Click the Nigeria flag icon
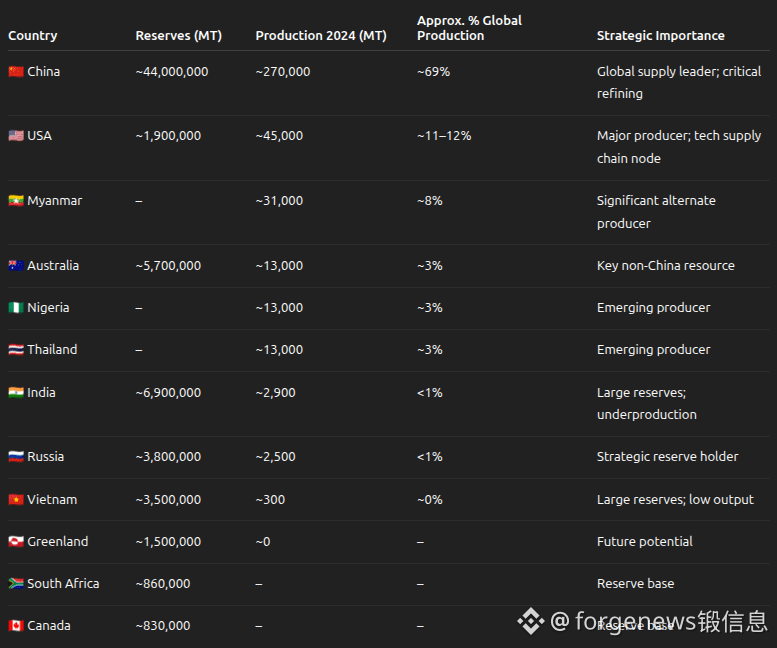The height and width of the screenshot is (648, 777). point(15,308)
